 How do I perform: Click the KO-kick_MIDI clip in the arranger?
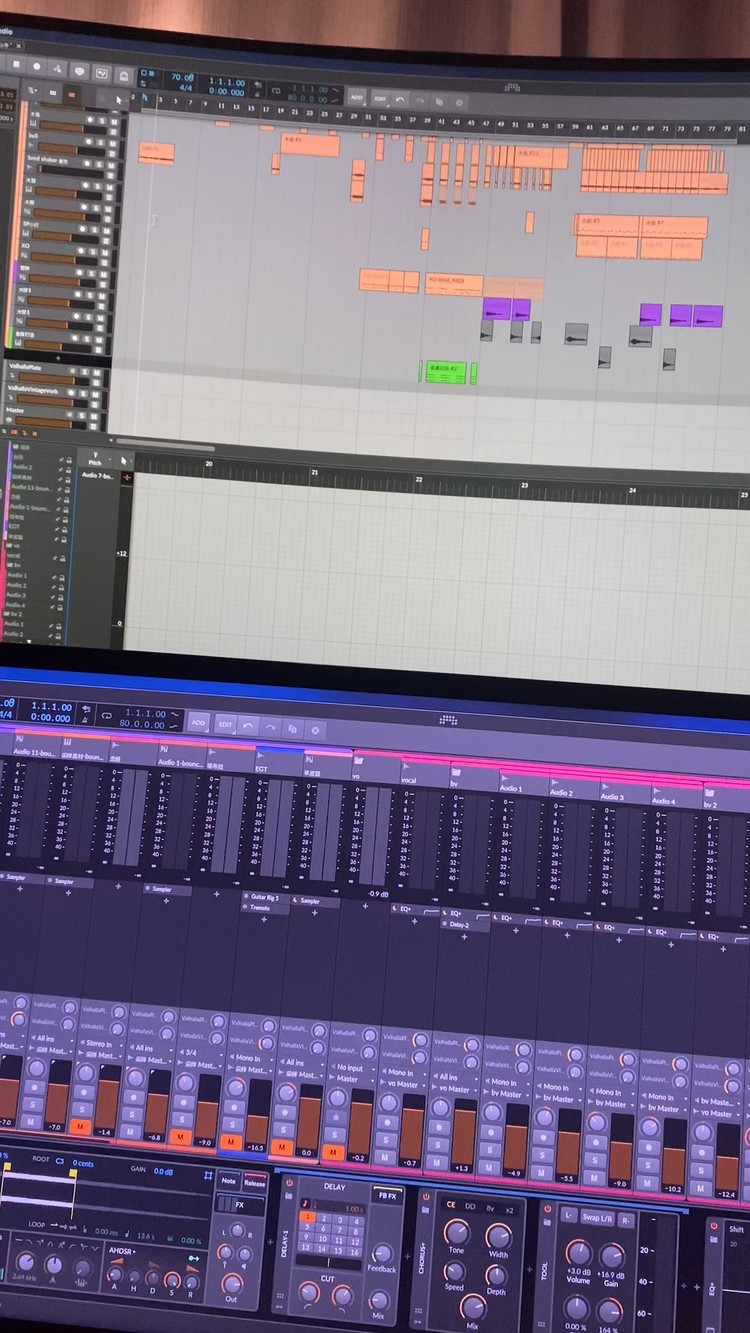(x=454, y=285)
